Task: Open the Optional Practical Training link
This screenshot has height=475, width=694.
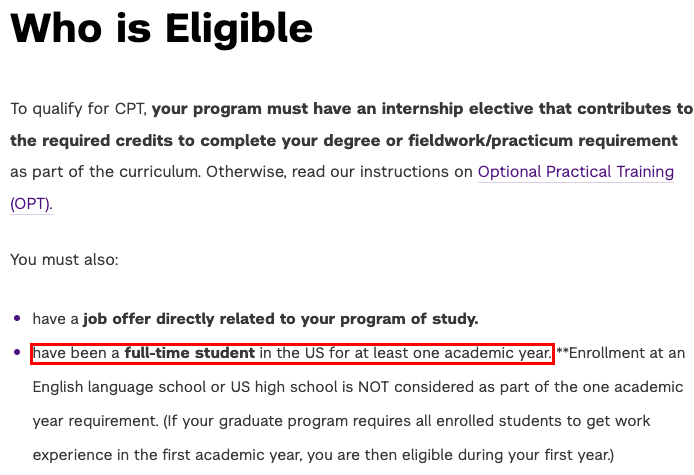Action: 575,172
